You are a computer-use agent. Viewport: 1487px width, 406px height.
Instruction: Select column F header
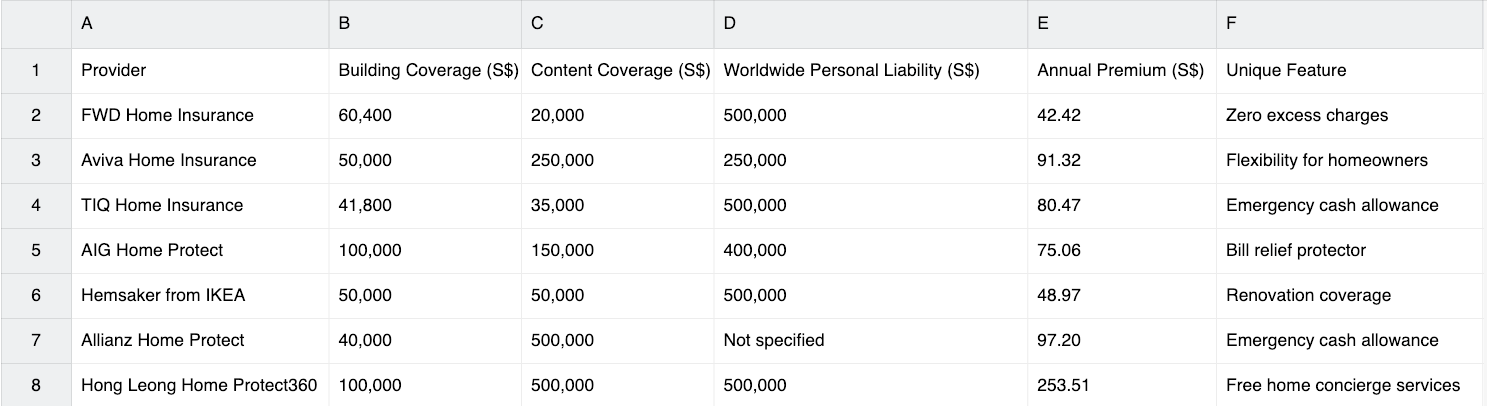[x=1350, y=24]
